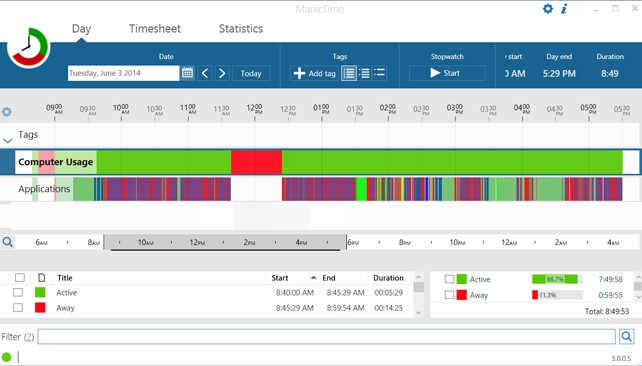This screenshot has width=642, height=366.
Task: Open timeline settings gear icon
Action: point(7,112)
